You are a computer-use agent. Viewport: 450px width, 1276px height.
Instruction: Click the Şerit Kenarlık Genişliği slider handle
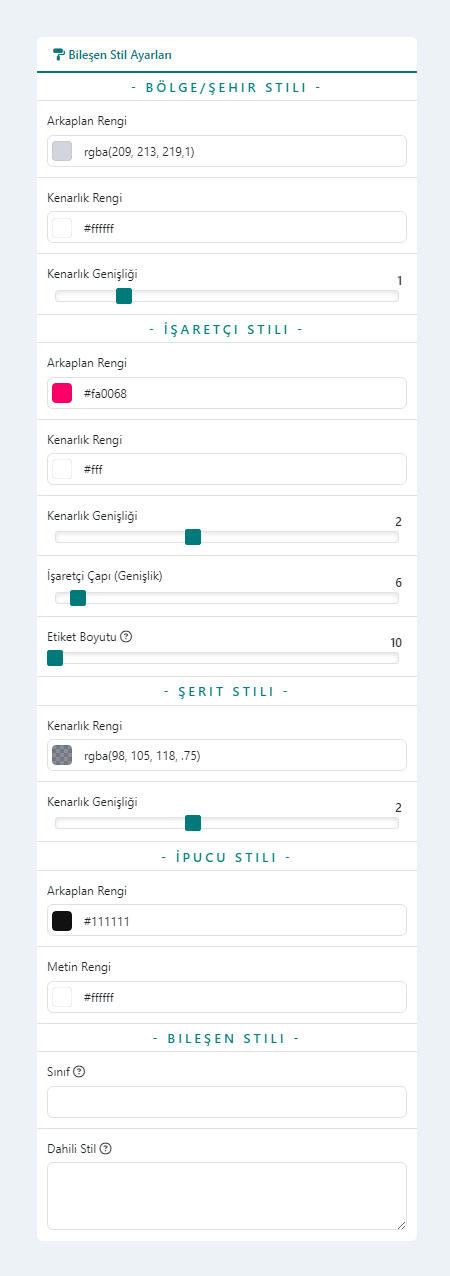coord(193,823)
